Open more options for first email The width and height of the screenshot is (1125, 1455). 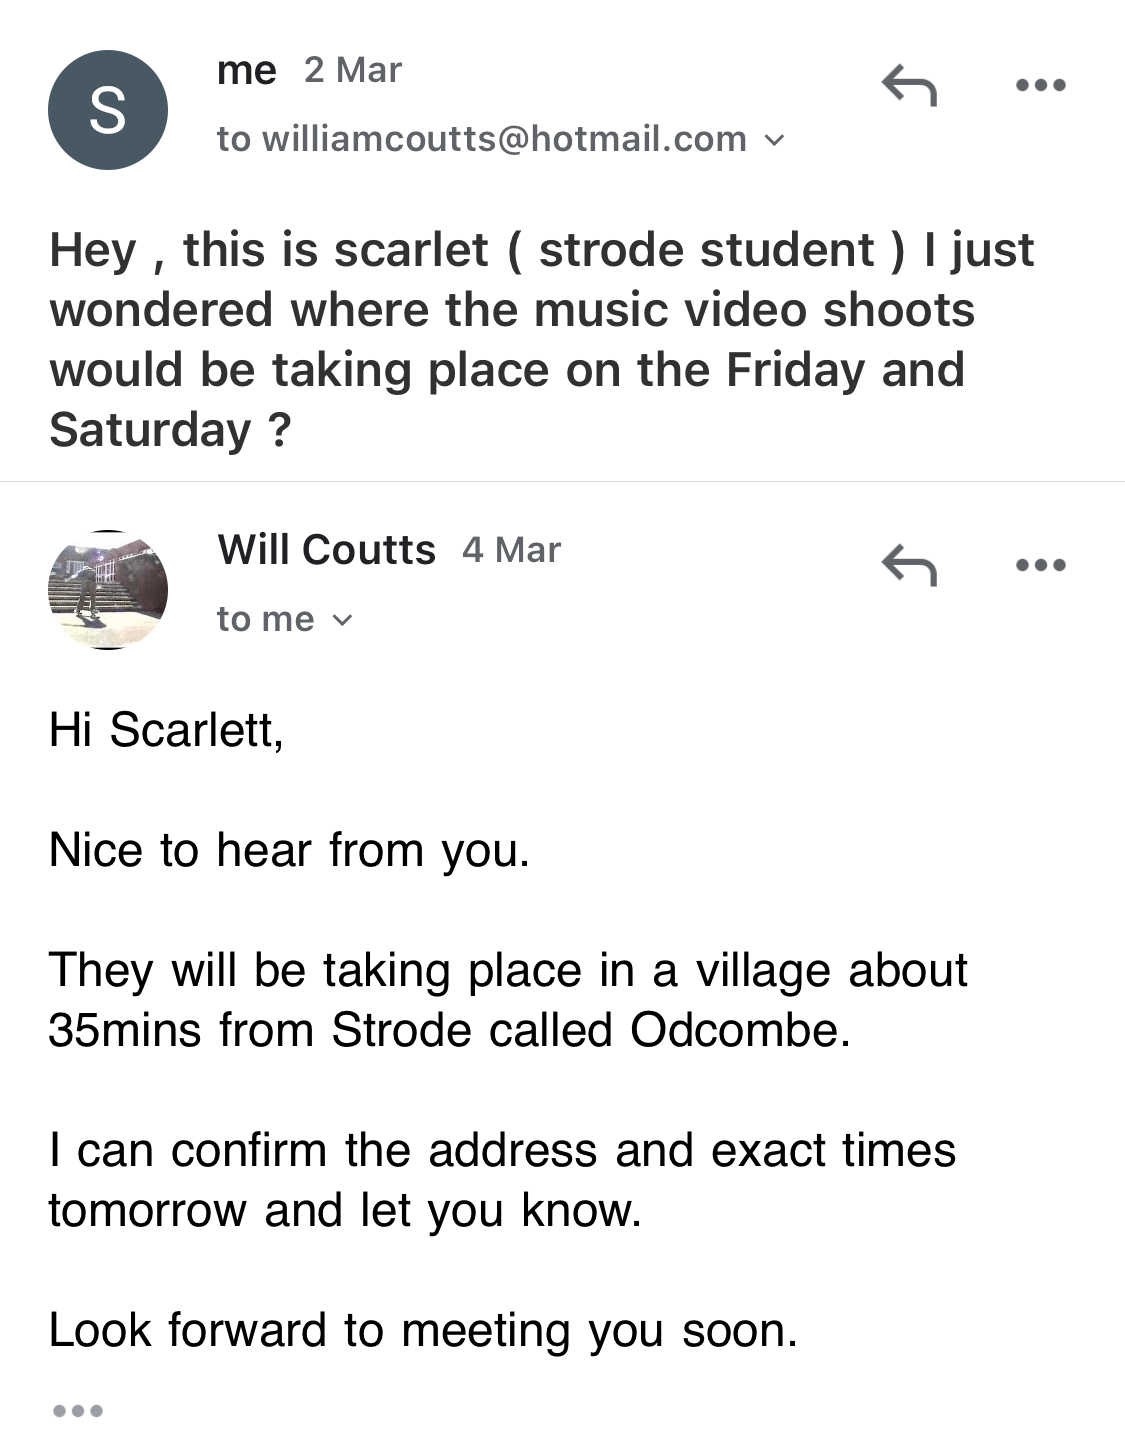coord(1040,85)
